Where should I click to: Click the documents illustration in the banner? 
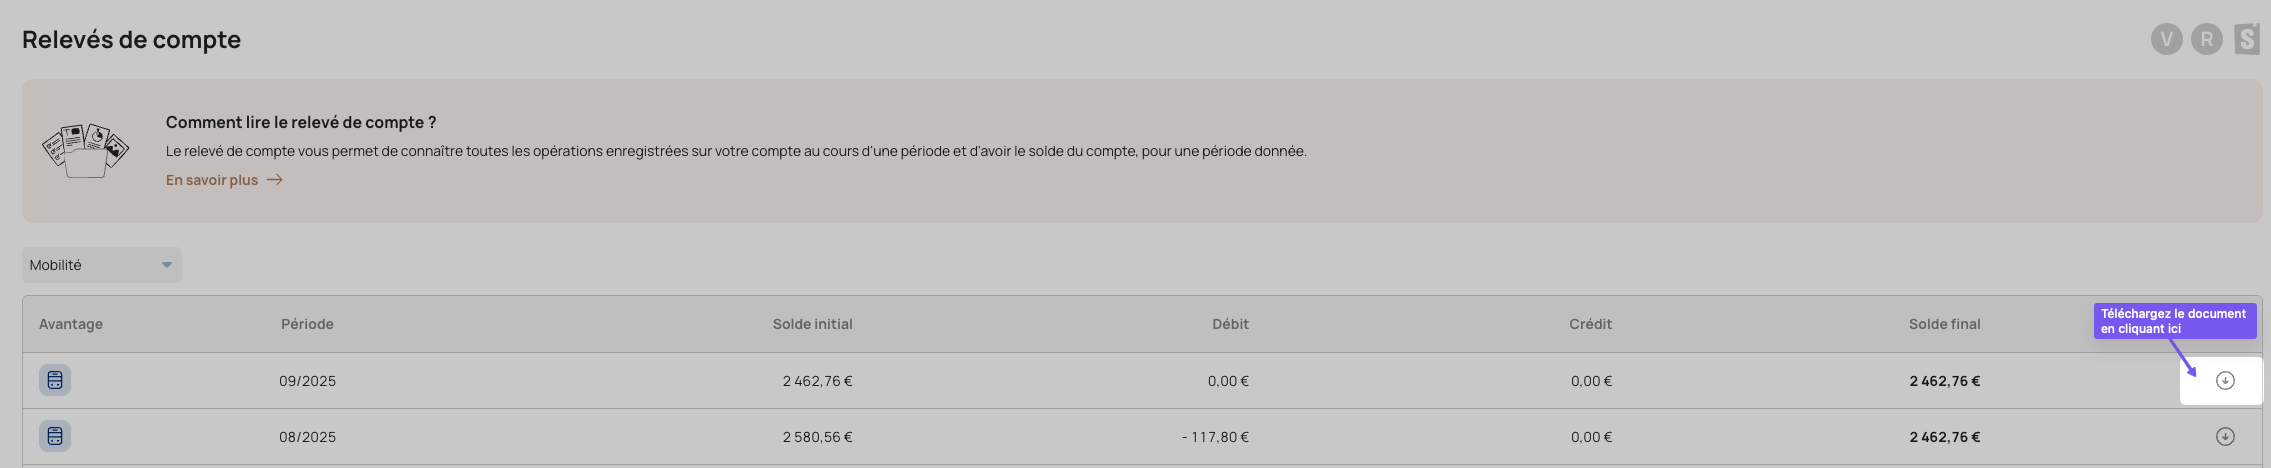click(x=86, y=151)
